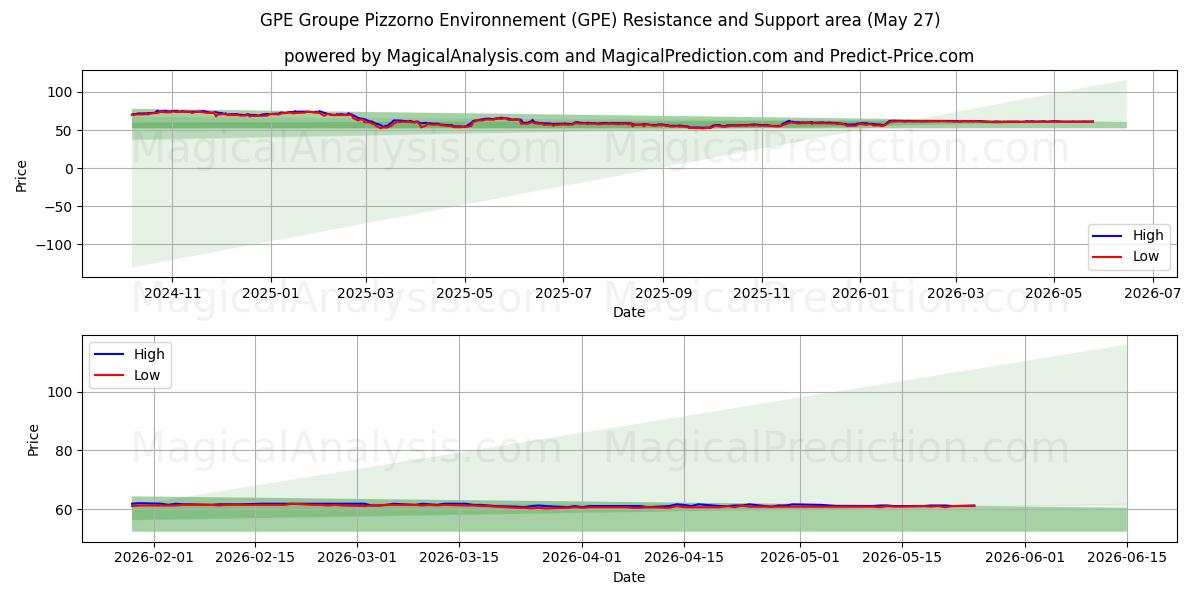Click the '80' price tick in bottom chart
Image resolution: width=1200 pixels, height=600 pixels.
click(x=65, y=451)
